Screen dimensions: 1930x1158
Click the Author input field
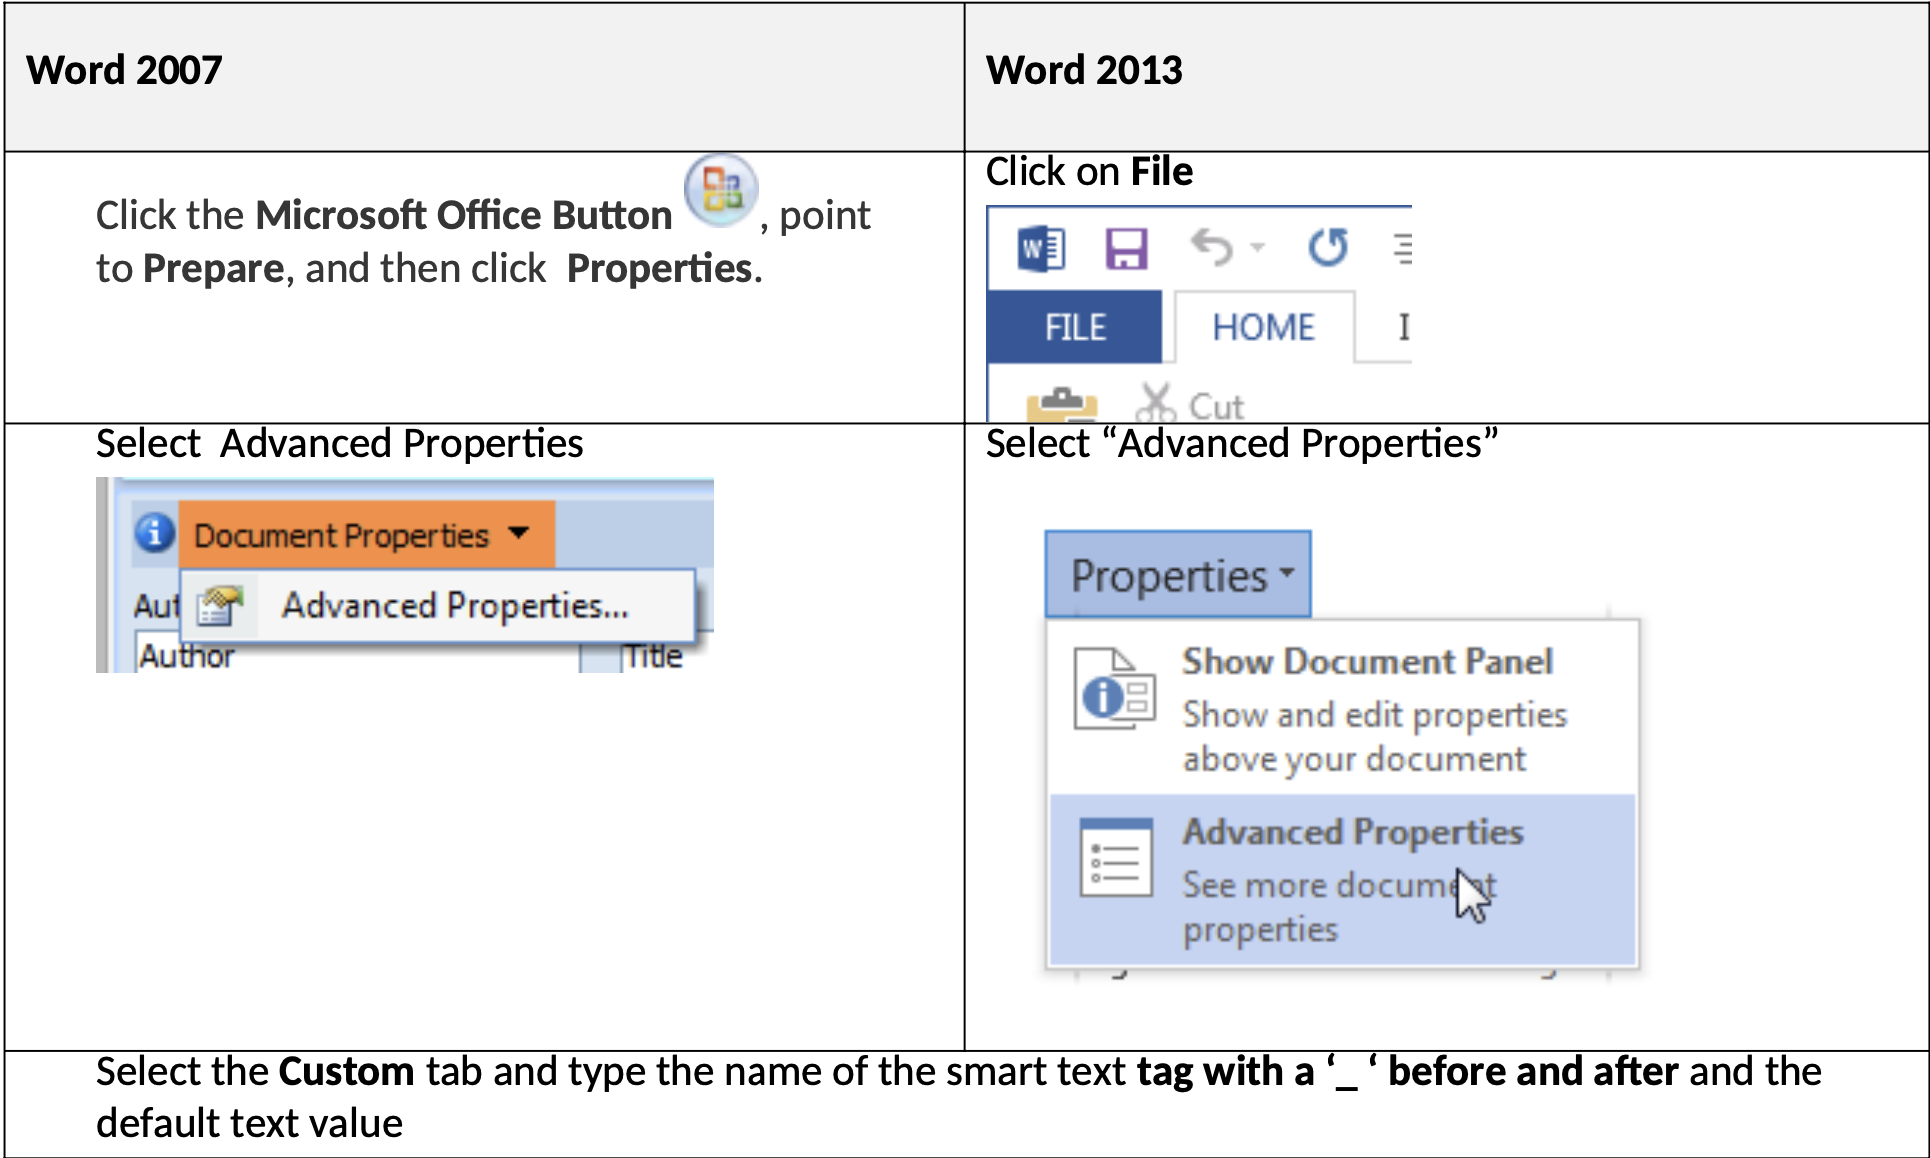tap(357, 655)
